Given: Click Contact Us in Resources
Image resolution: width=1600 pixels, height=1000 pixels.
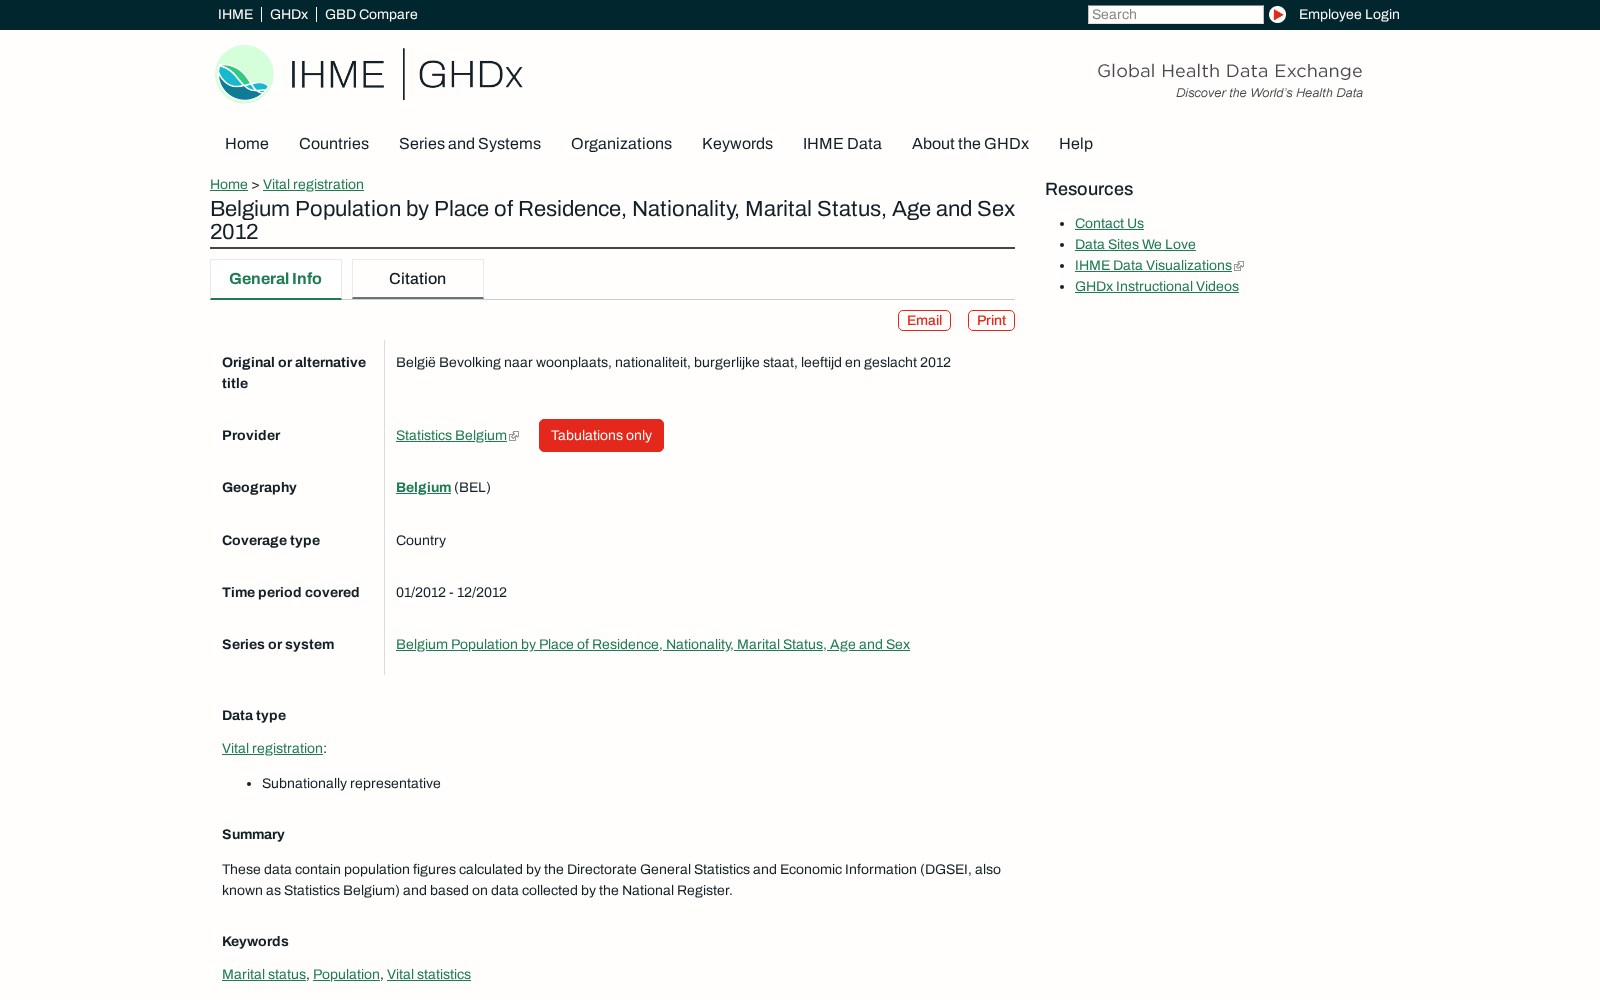Looking at the screenshot, I should click(1109, 223).
